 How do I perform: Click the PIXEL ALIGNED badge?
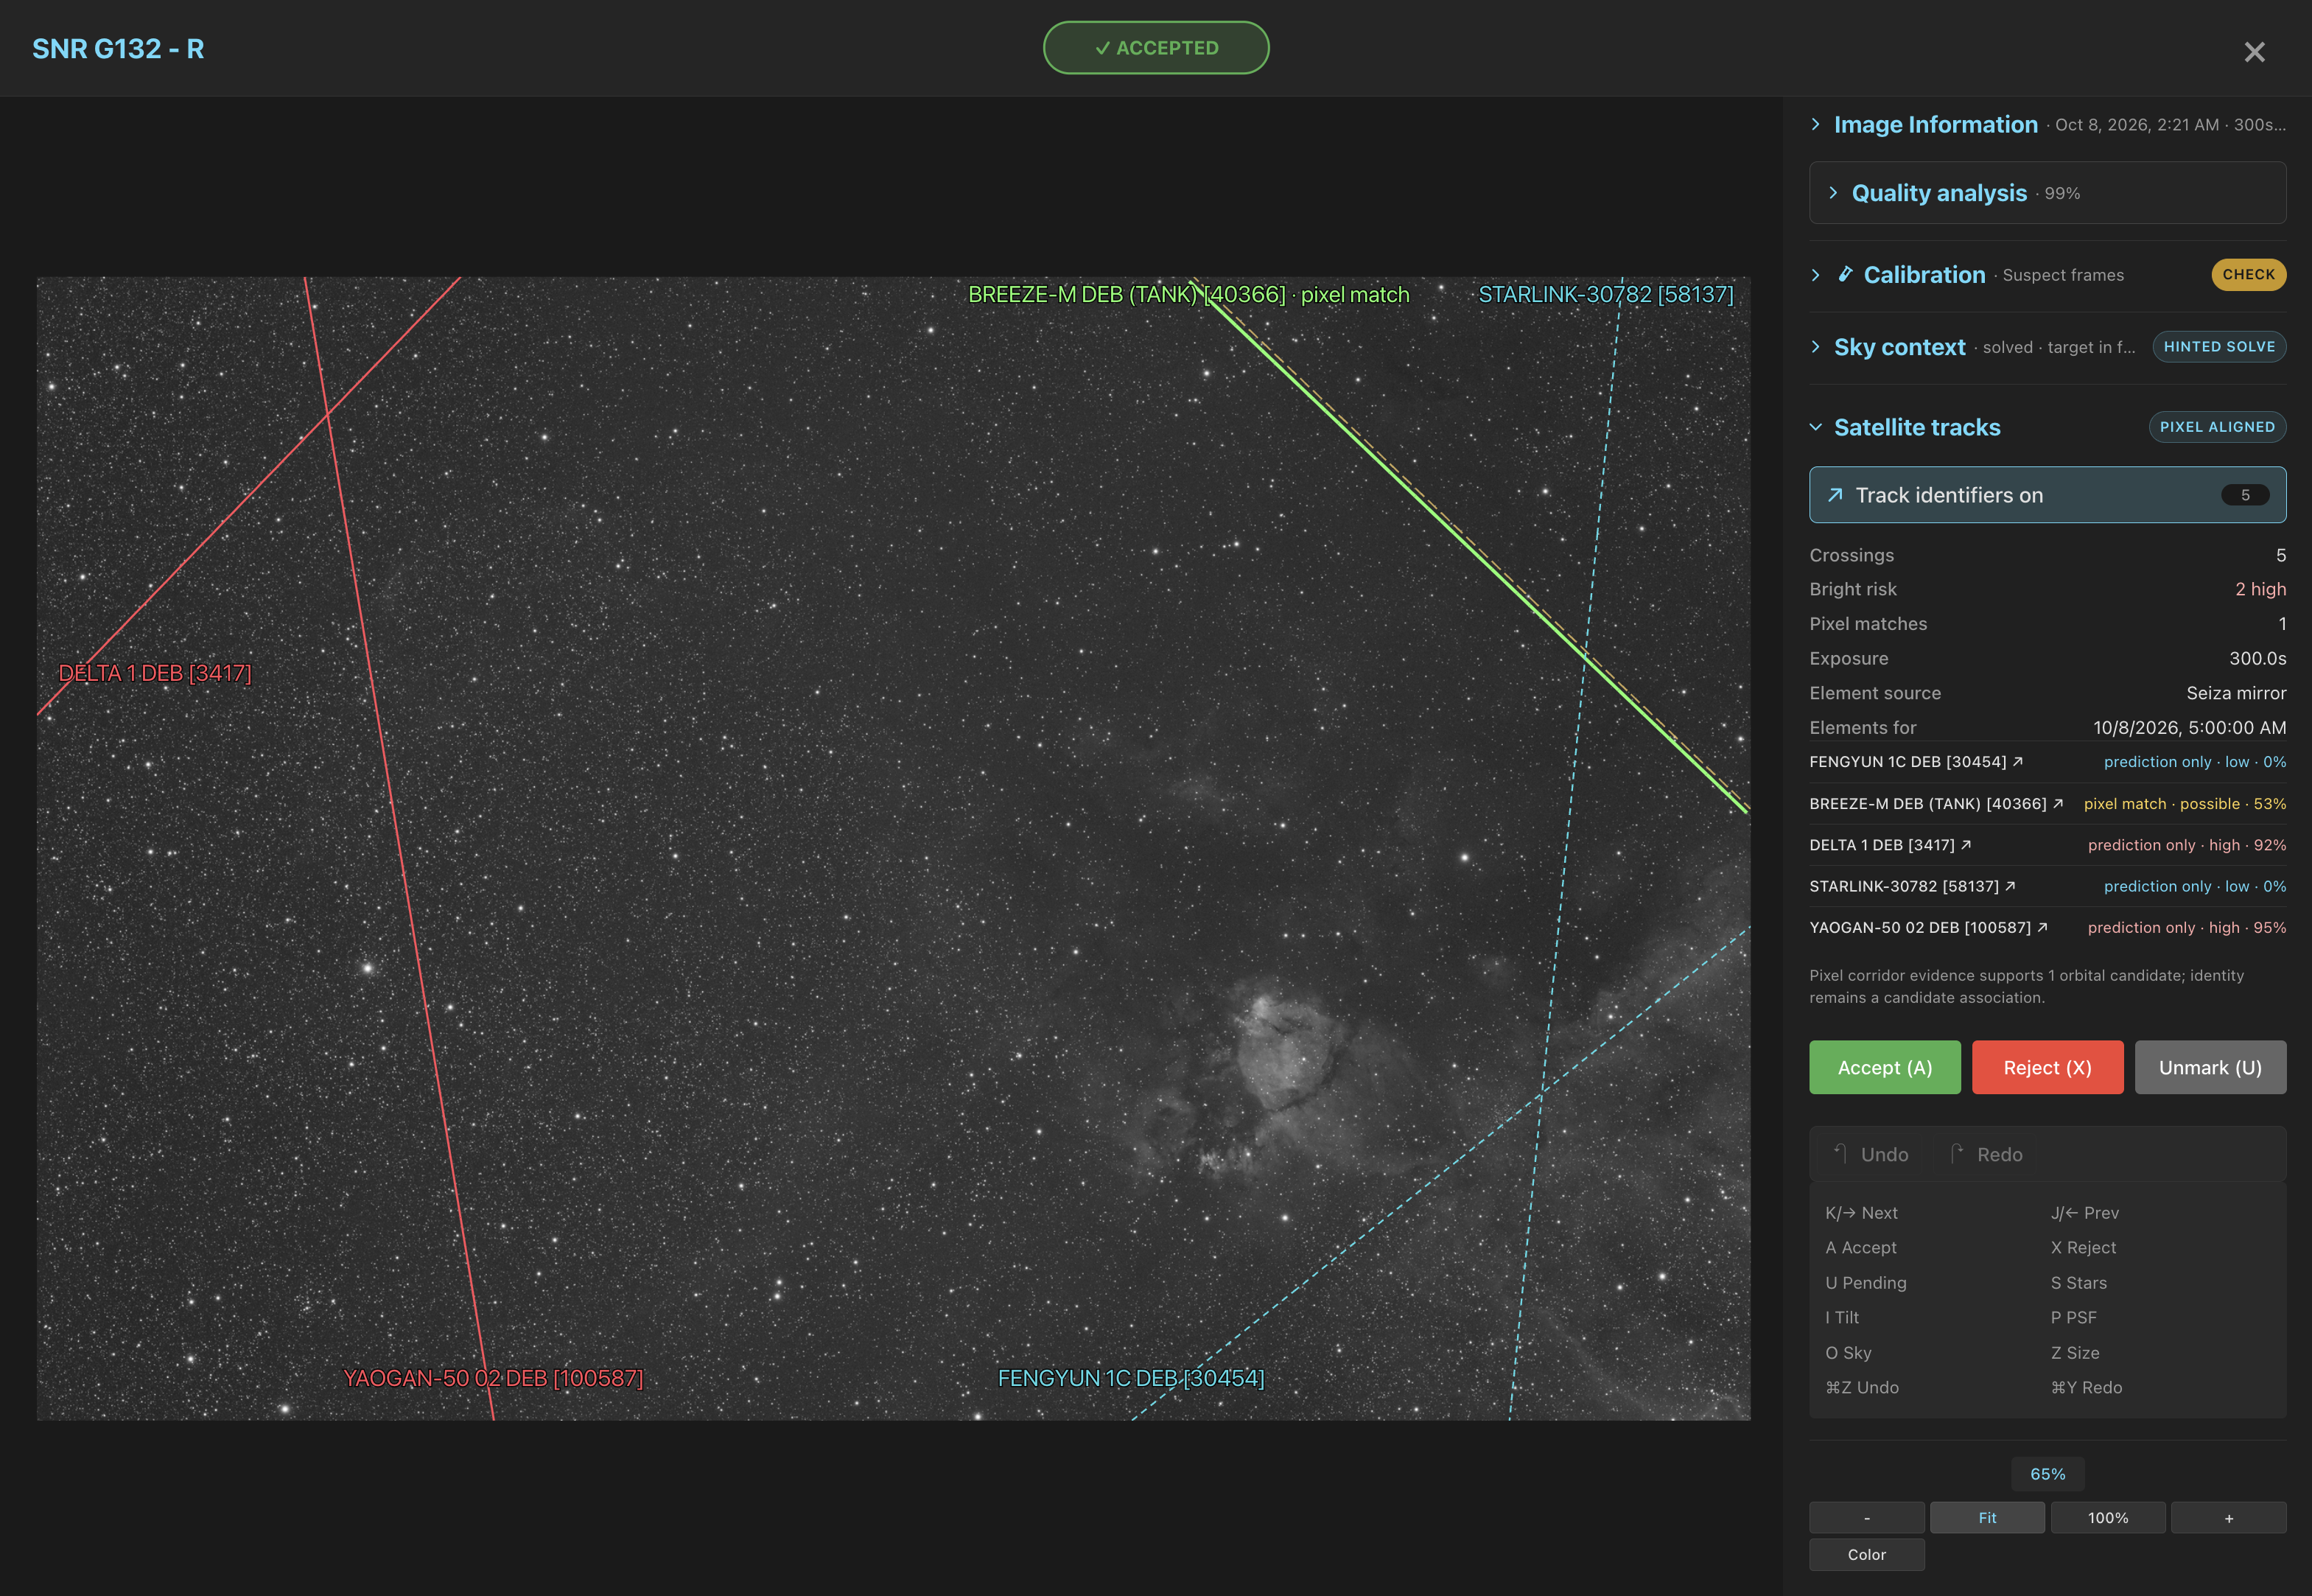click(2217, 427)
